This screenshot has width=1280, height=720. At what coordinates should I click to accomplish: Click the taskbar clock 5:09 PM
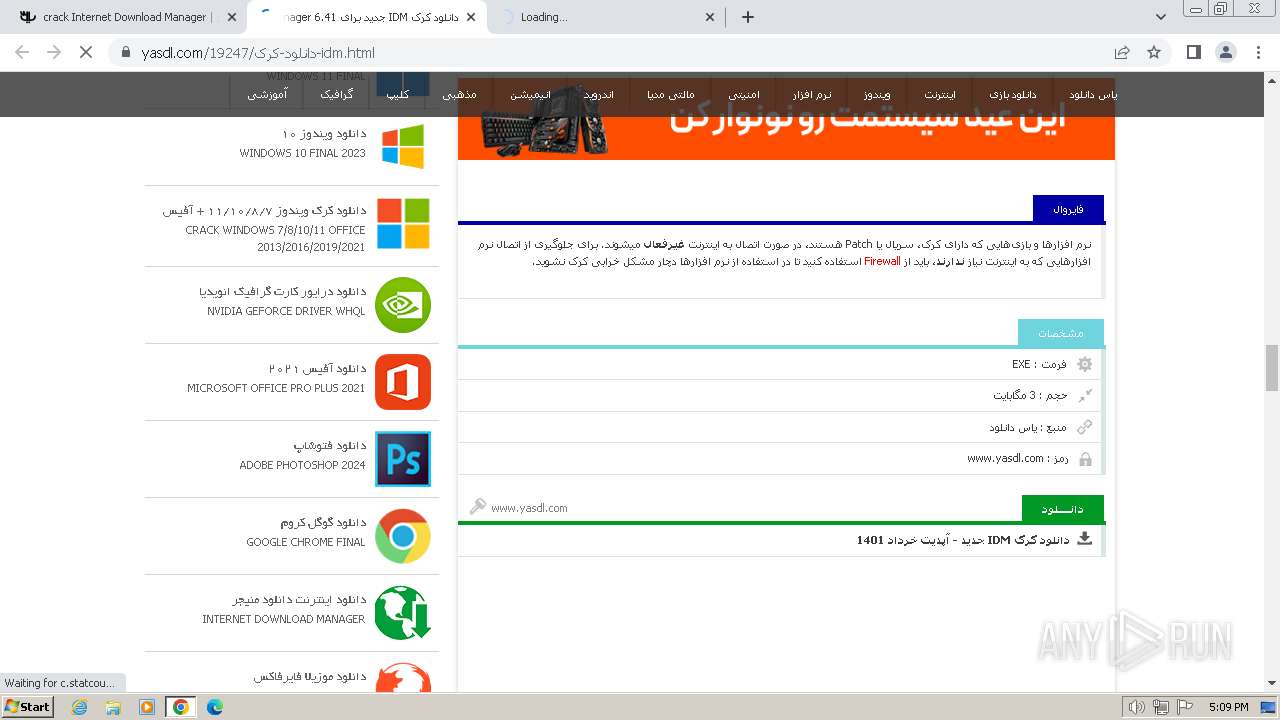pyautogui.click(x=1228, y=707)
